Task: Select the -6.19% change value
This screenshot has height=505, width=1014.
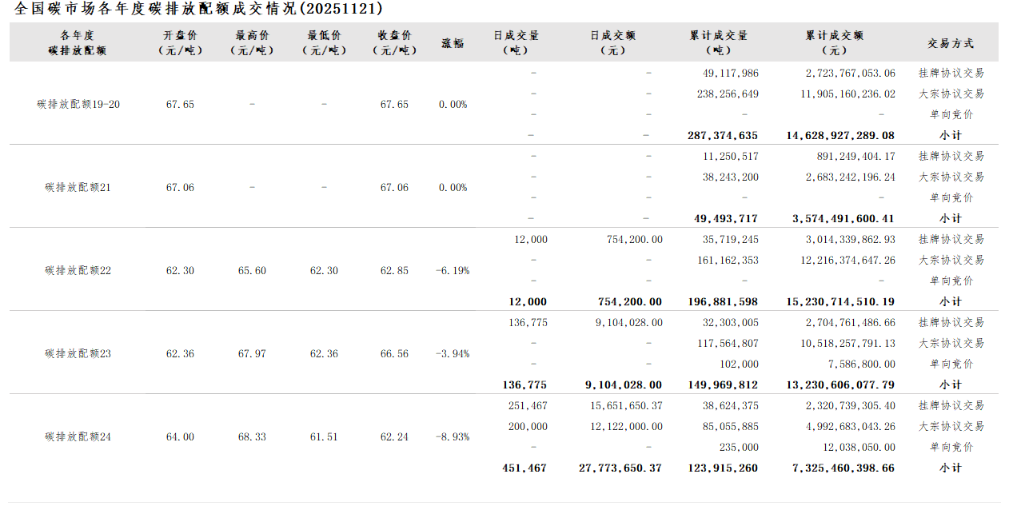Action: [453, 270]
